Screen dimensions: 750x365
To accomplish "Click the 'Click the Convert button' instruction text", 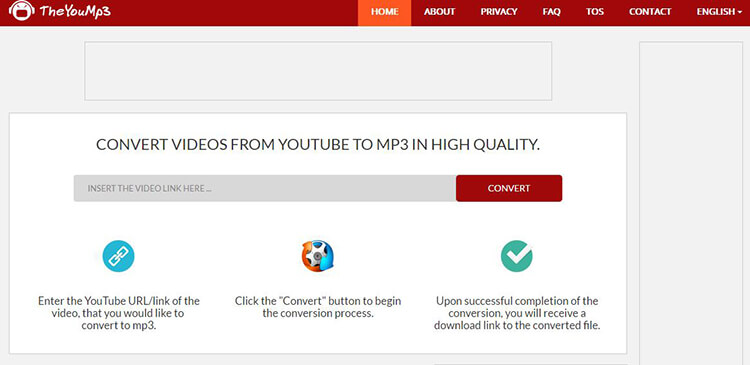I will coord(318,308).
